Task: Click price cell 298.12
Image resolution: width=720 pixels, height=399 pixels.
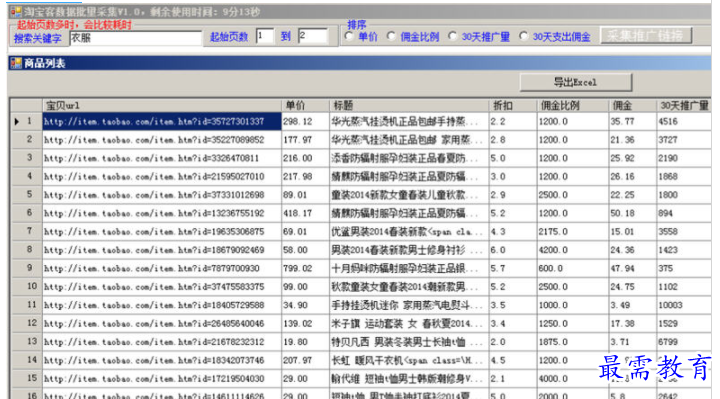Action: 305,122
